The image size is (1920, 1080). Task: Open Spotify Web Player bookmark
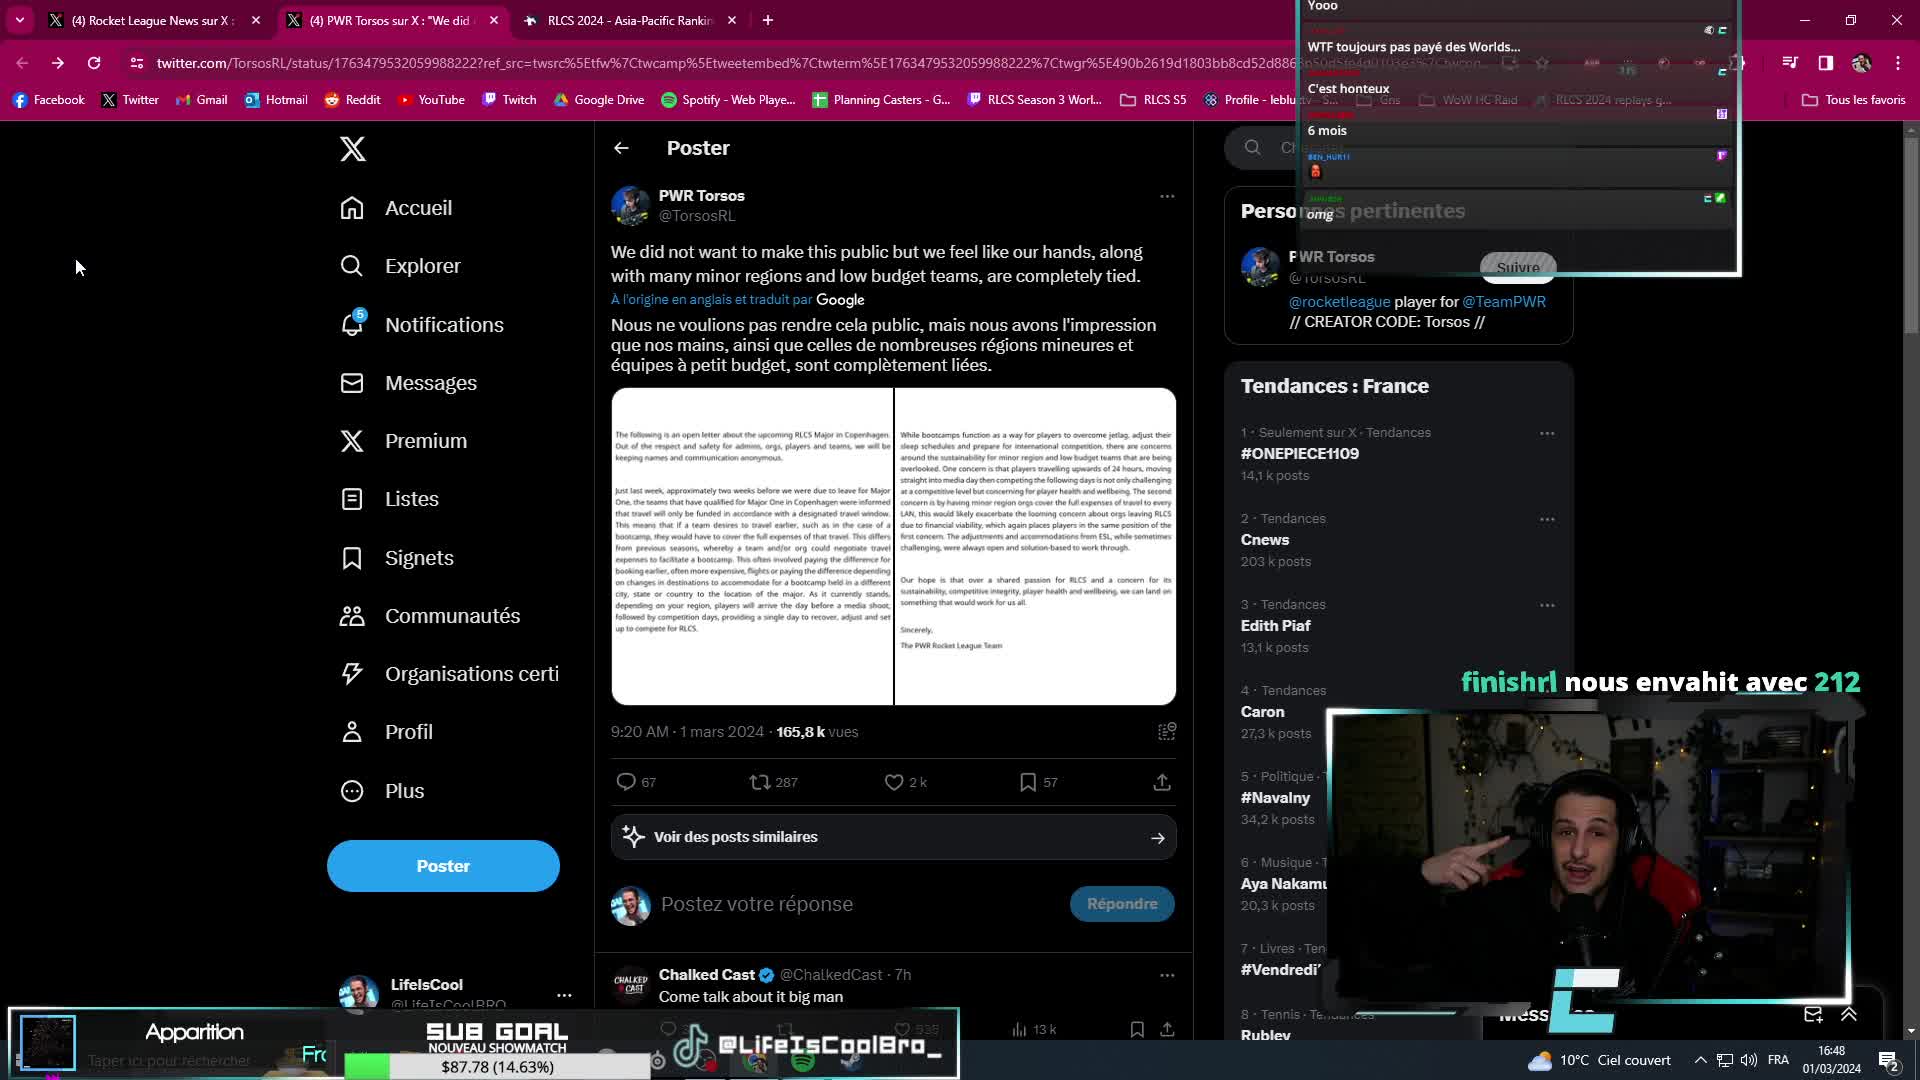click(x=728, y=100)
